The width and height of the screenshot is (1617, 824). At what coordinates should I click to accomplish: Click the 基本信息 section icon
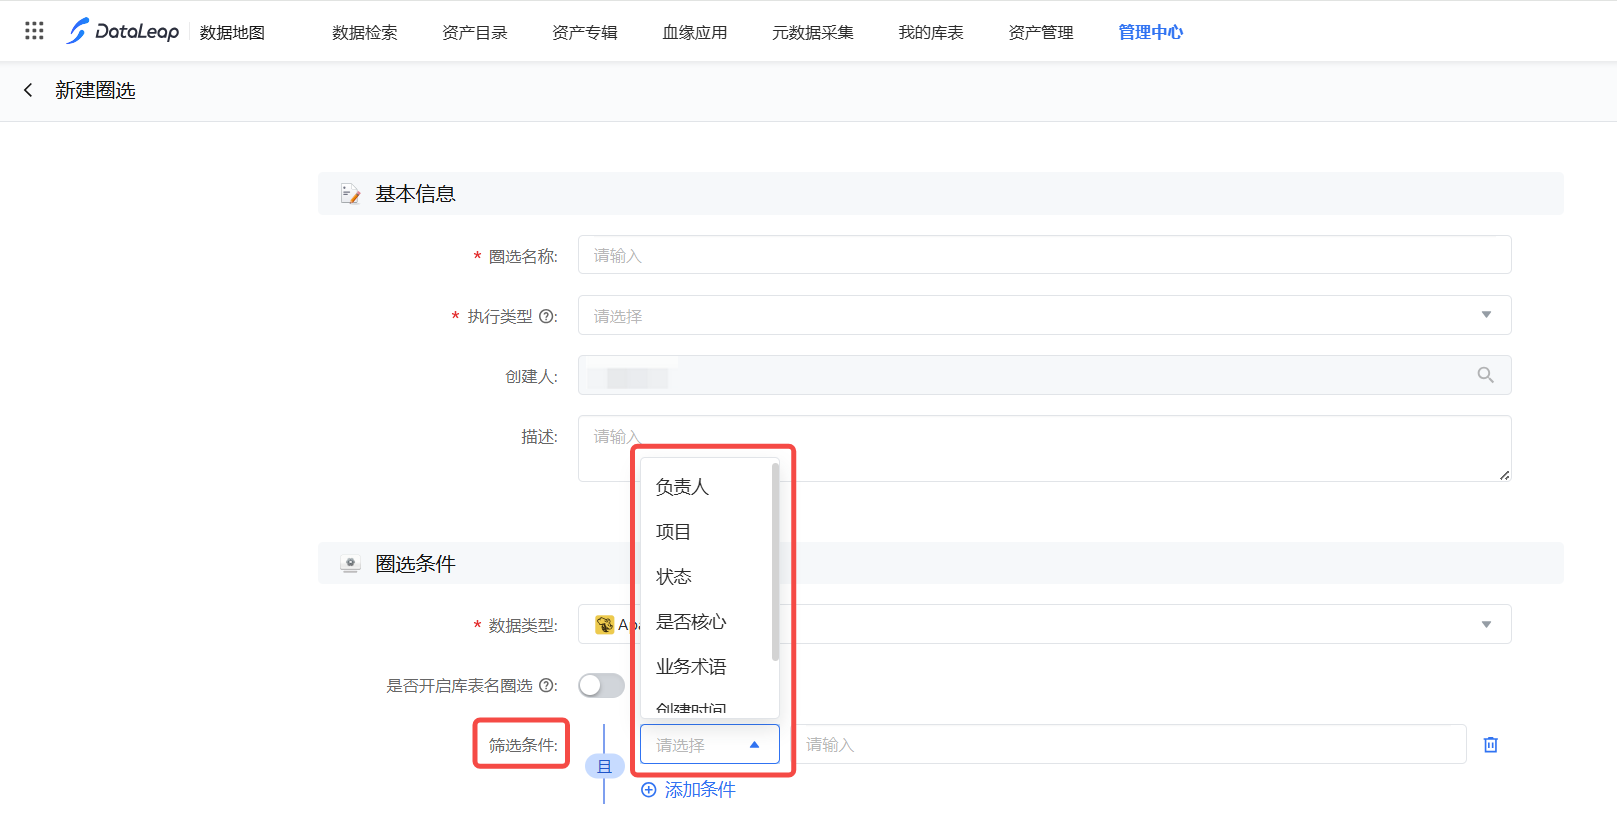[x=350, y=194]
